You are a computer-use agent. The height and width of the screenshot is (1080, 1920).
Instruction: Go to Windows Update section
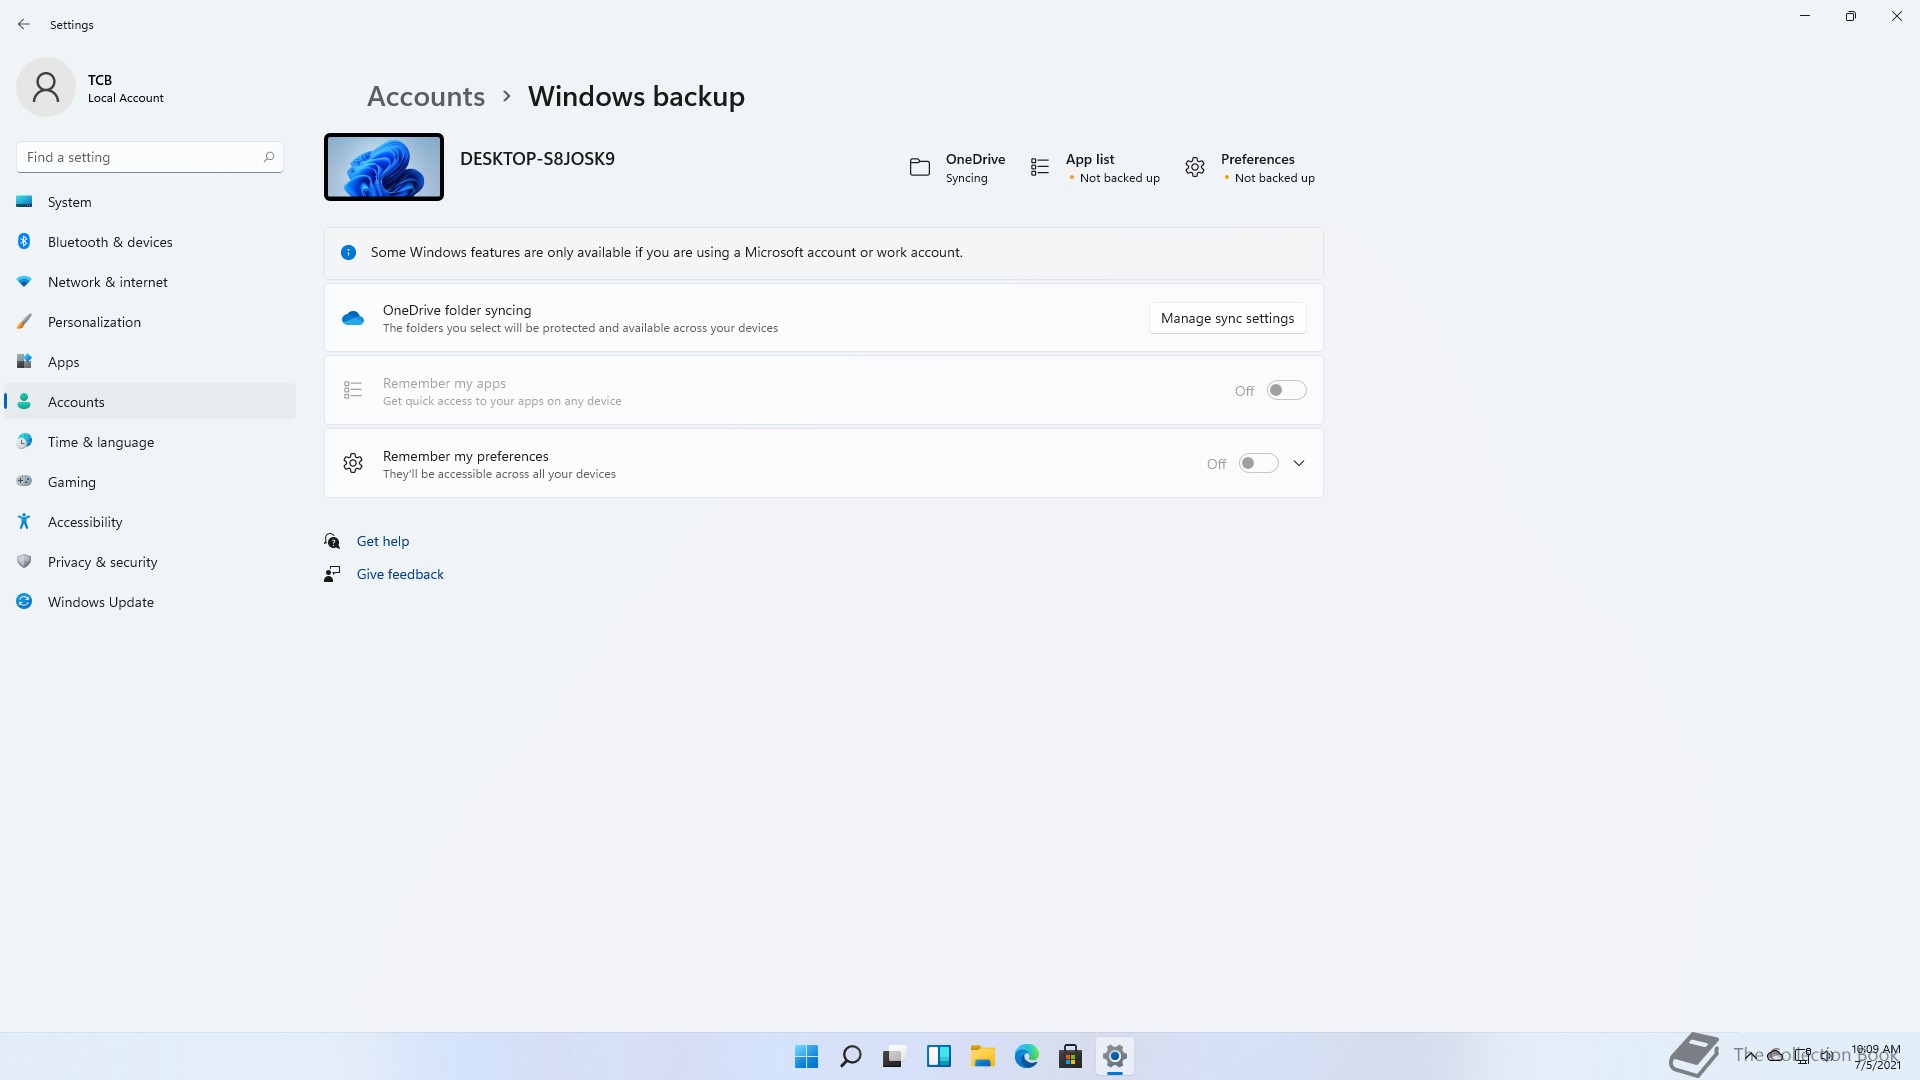100,602
